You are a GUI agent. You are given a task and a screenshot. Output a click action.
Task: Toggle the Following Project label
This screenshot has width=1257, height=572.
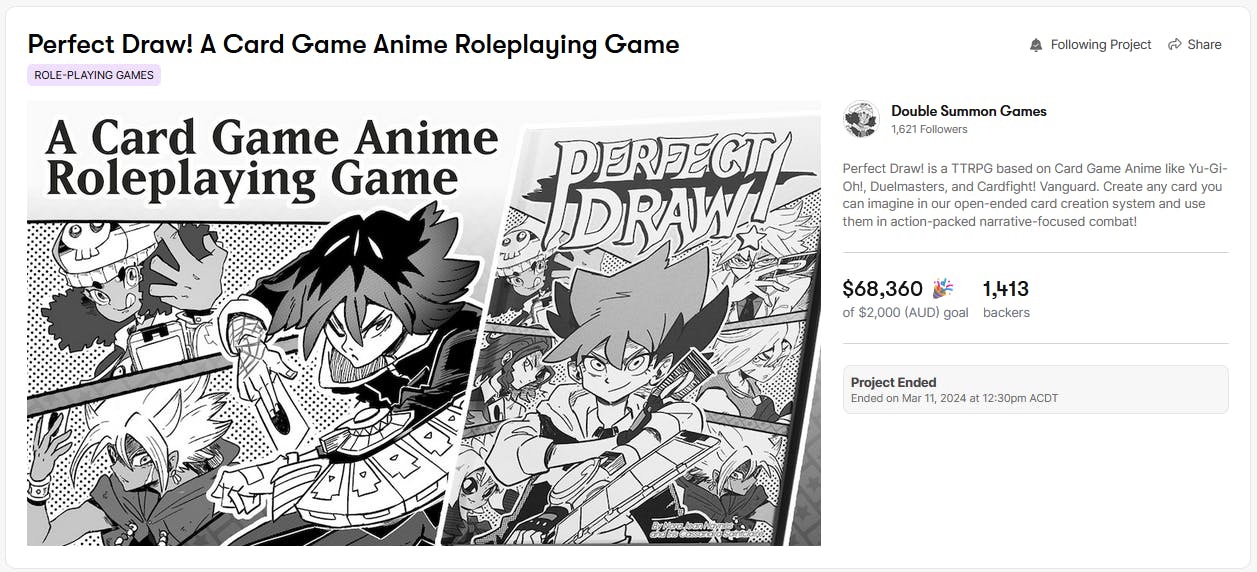[x=1100, y=45]
